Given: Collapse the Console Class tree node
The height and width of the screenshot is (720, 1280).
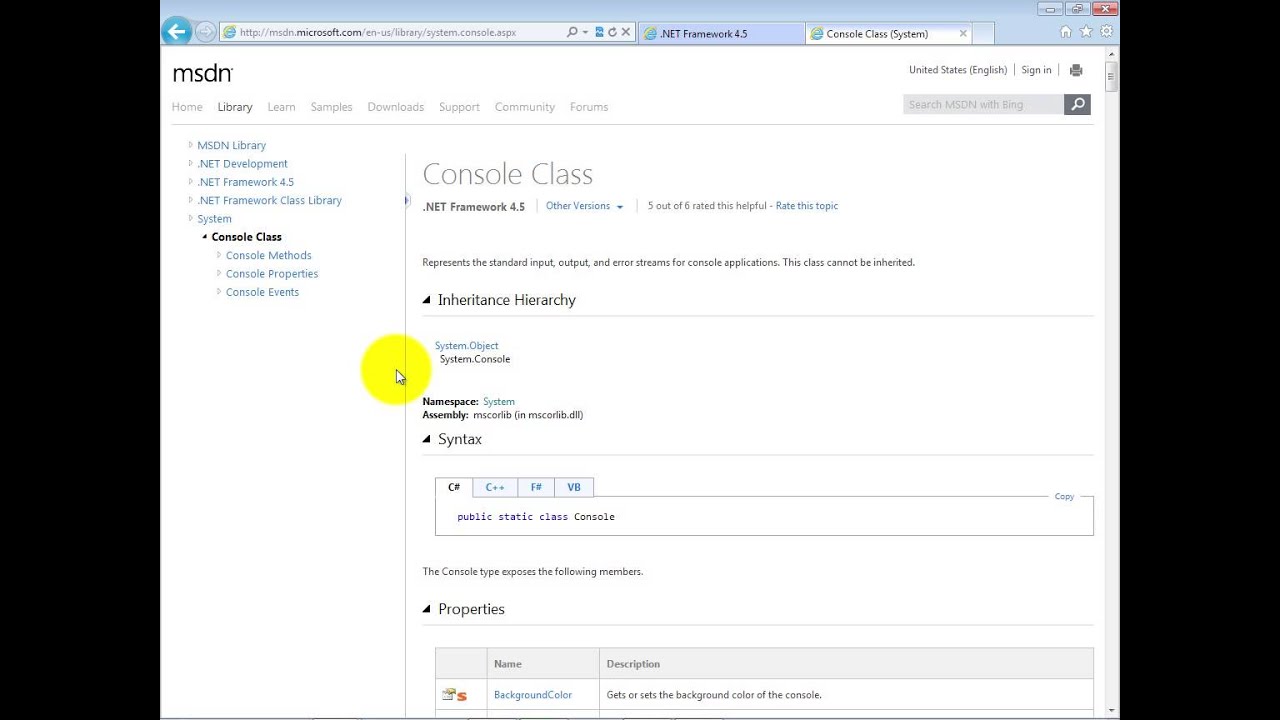Looking at the screenshot, I should pos(205,237).
